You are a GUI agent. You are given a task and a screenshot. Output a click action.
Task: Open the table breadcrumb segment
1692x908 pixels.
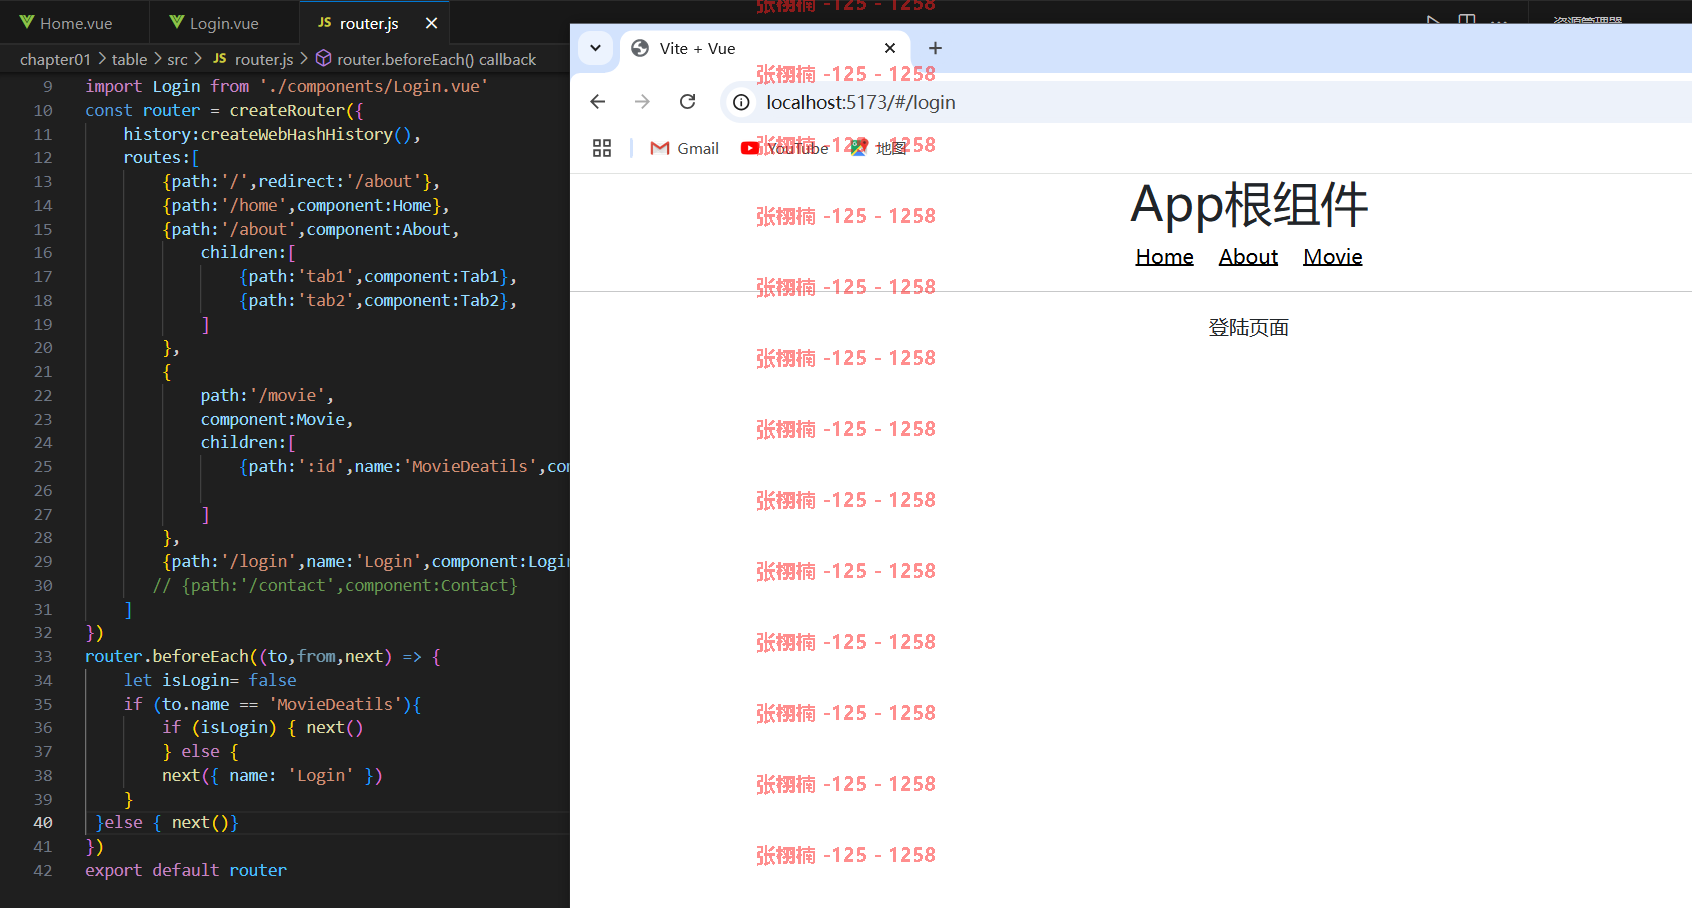(x=129, y=59)
